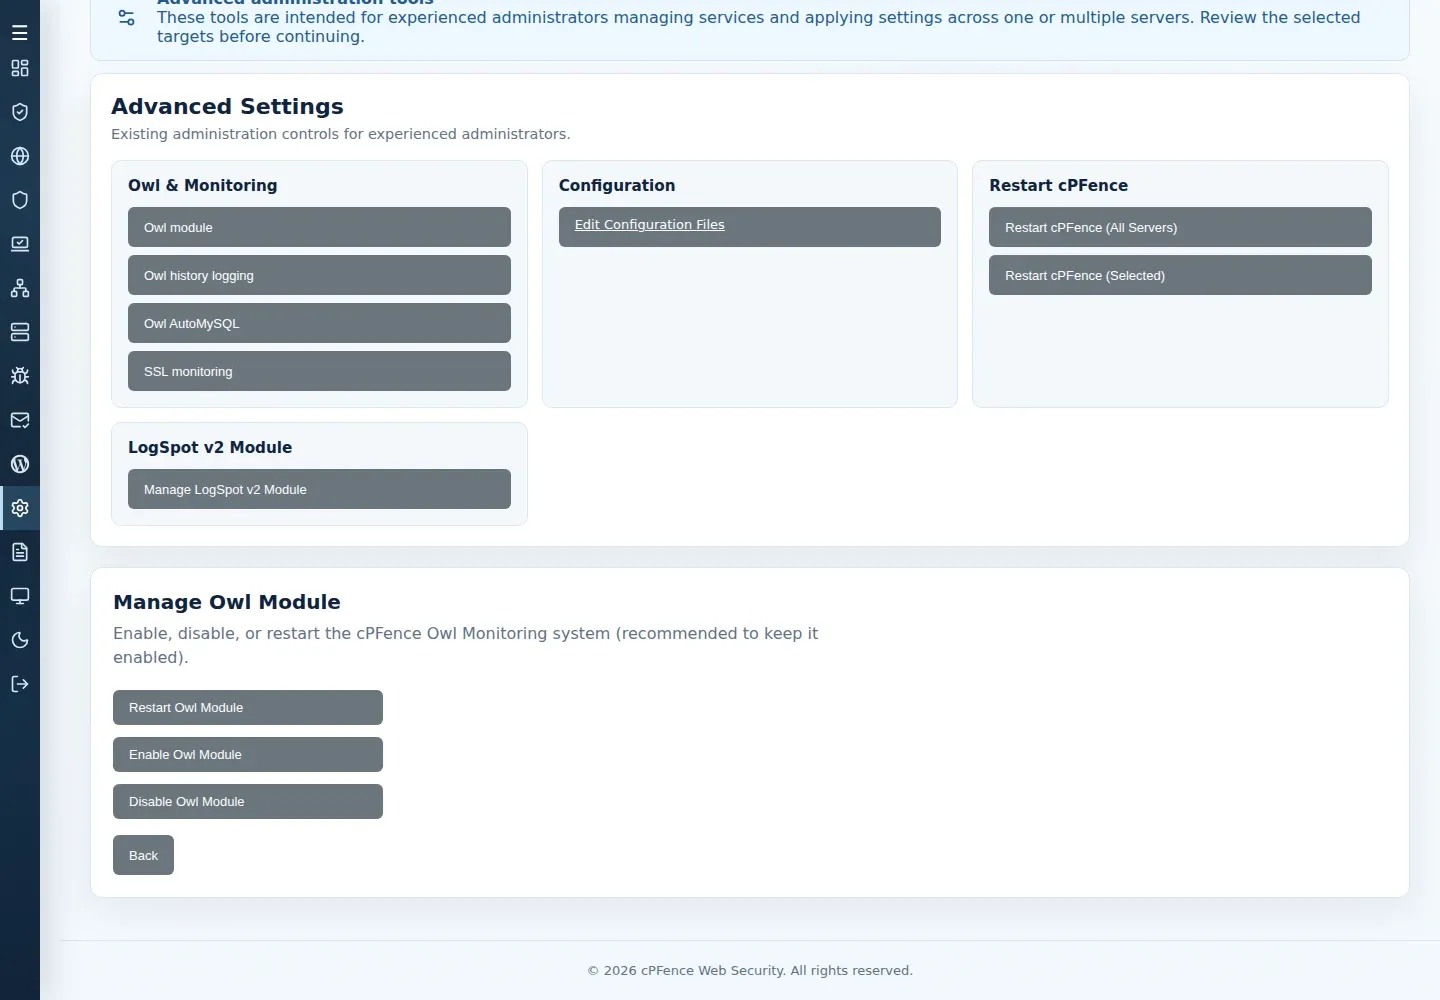Viewport: 1440px width, 1000px height.
Task: Click Restart Owl Module button
Action: (x=248, y=707)
